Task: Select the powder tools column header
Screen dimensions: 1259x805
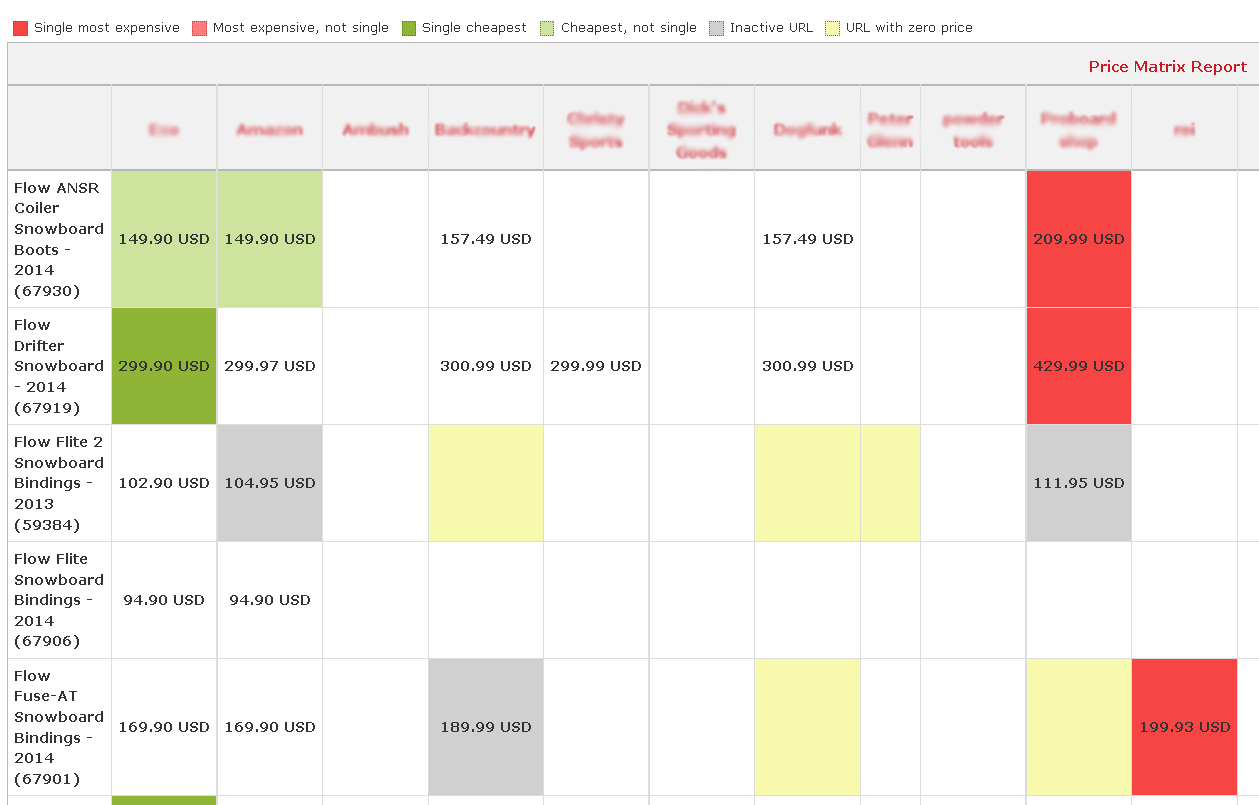Action: pos(973,130)
